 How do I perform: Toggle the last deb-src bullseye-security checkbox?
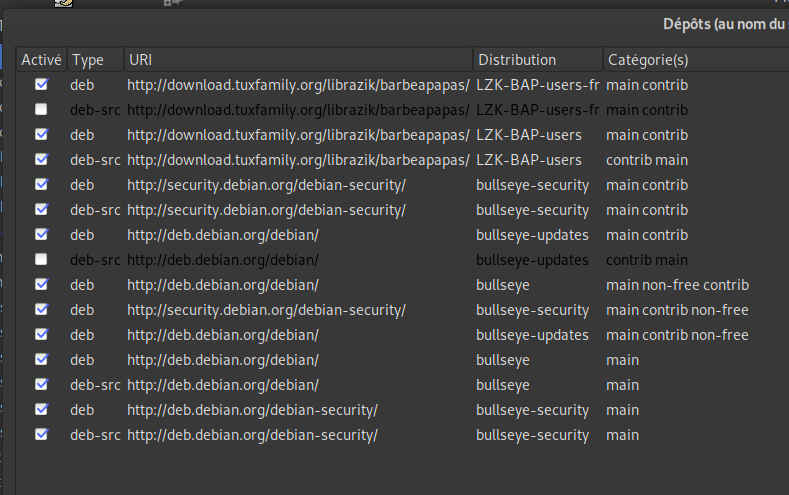tap(41, 435)
